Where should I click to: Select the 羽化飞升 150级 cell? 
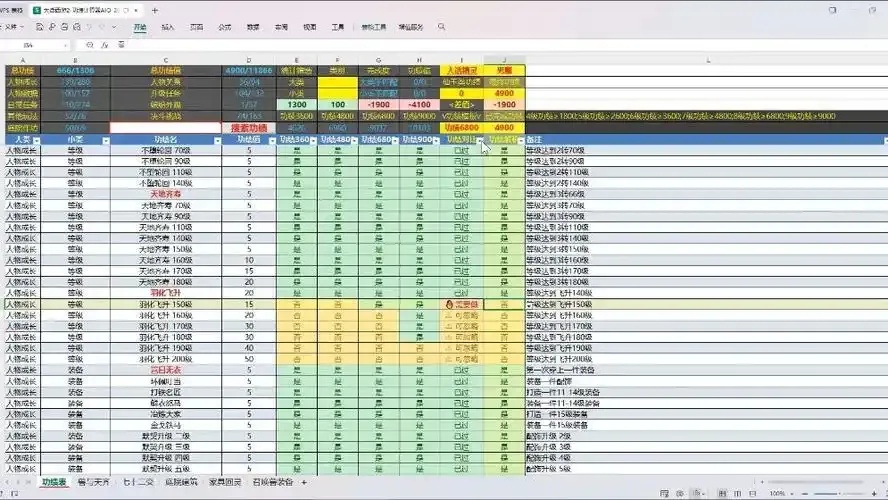(166, 305)
